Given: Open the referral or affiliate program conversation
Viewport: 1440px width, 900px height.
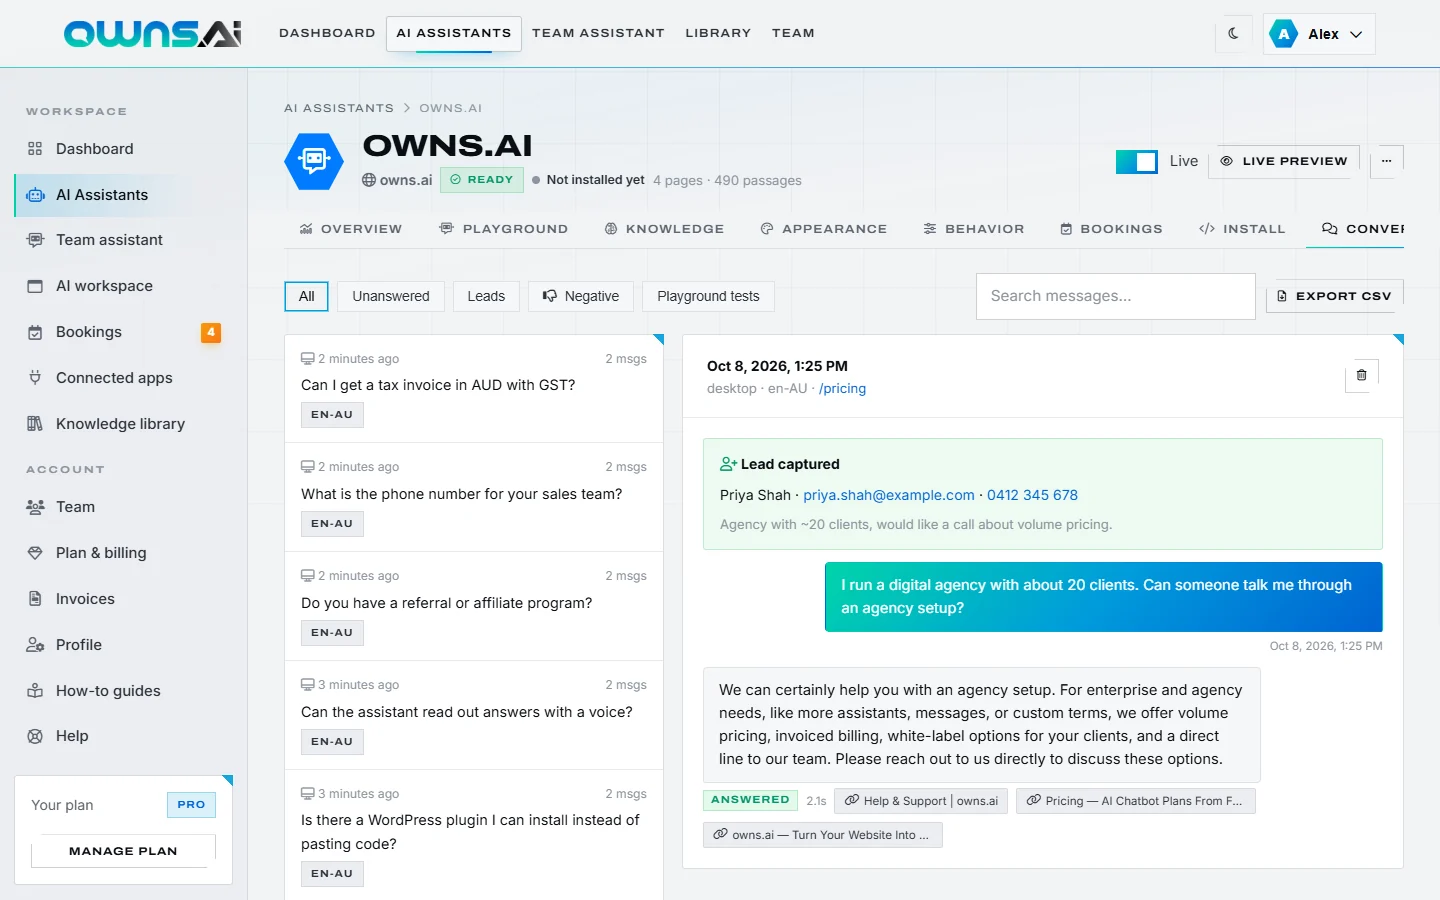Looking at the screenshot, I should point(474,606).
